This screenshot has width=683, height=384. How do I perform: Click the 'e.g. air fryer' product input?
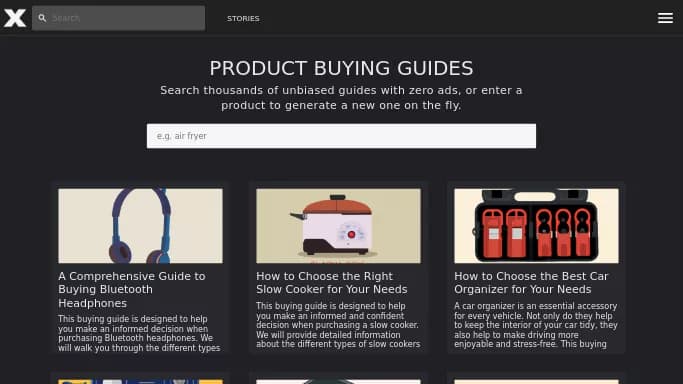(x=342, y=136)
